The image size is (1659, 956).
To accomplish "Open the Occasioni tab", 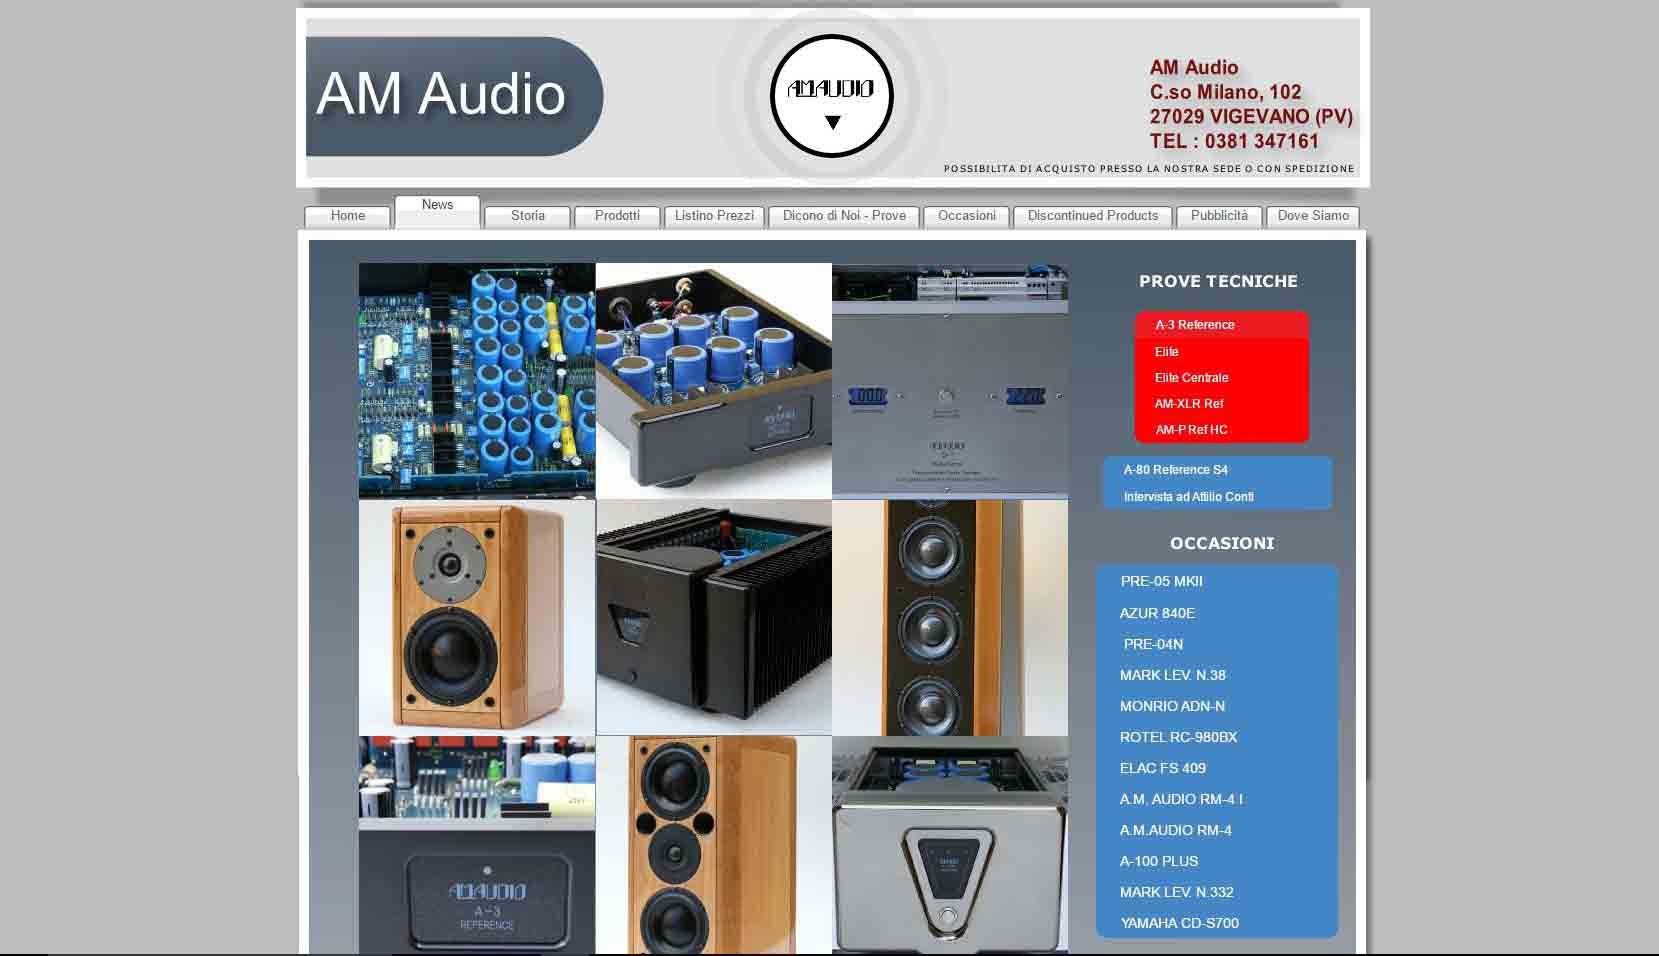I will (x=966, y=216).
